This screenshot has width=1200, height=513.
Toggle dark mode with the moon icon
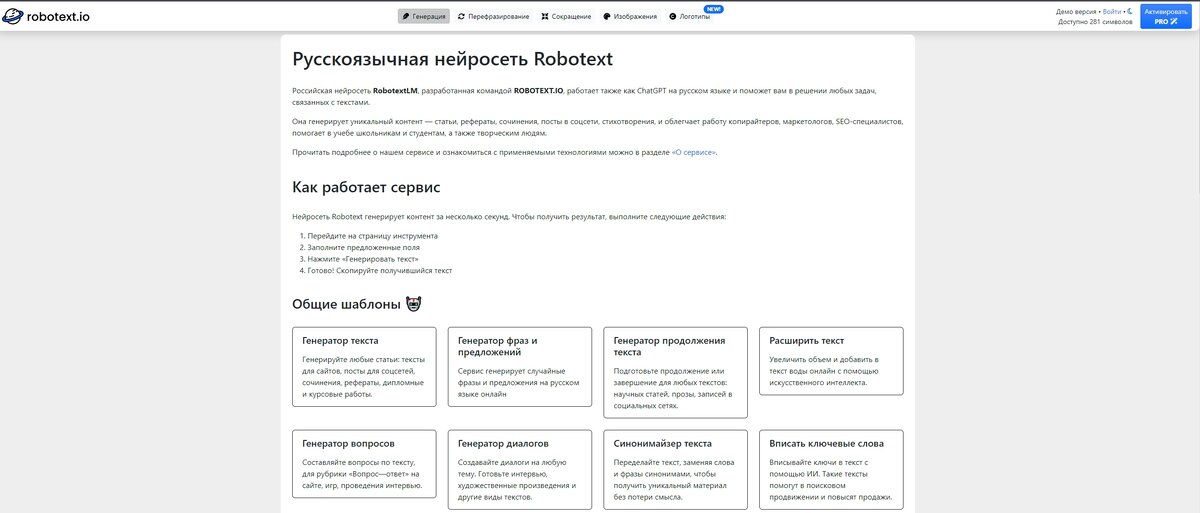click(x=1131, y=11)
